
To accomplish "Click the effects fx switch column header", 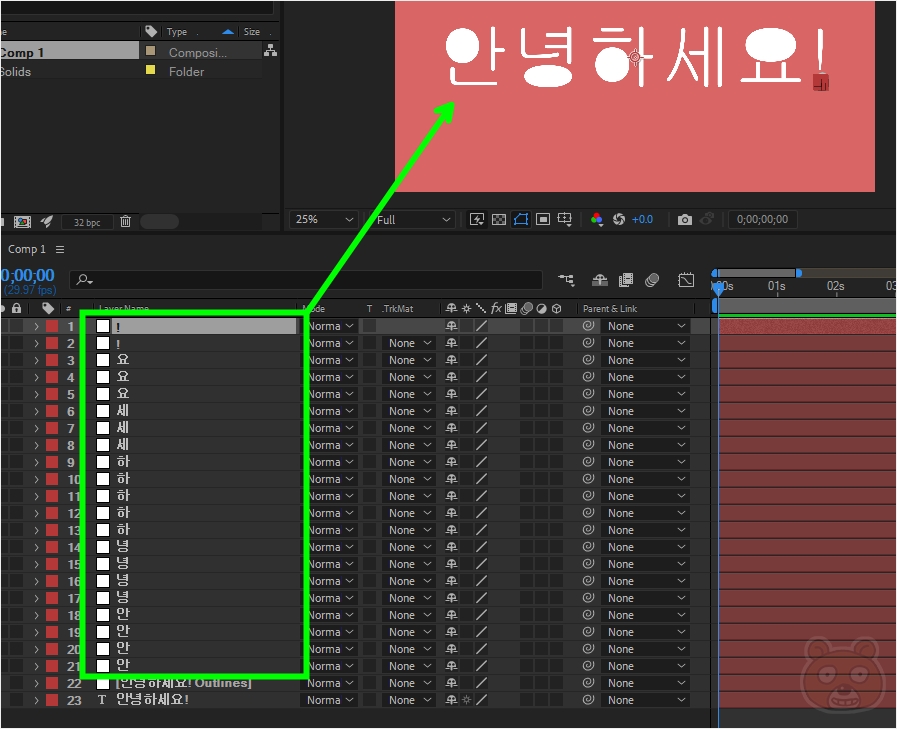I will (x=496, y=308).
